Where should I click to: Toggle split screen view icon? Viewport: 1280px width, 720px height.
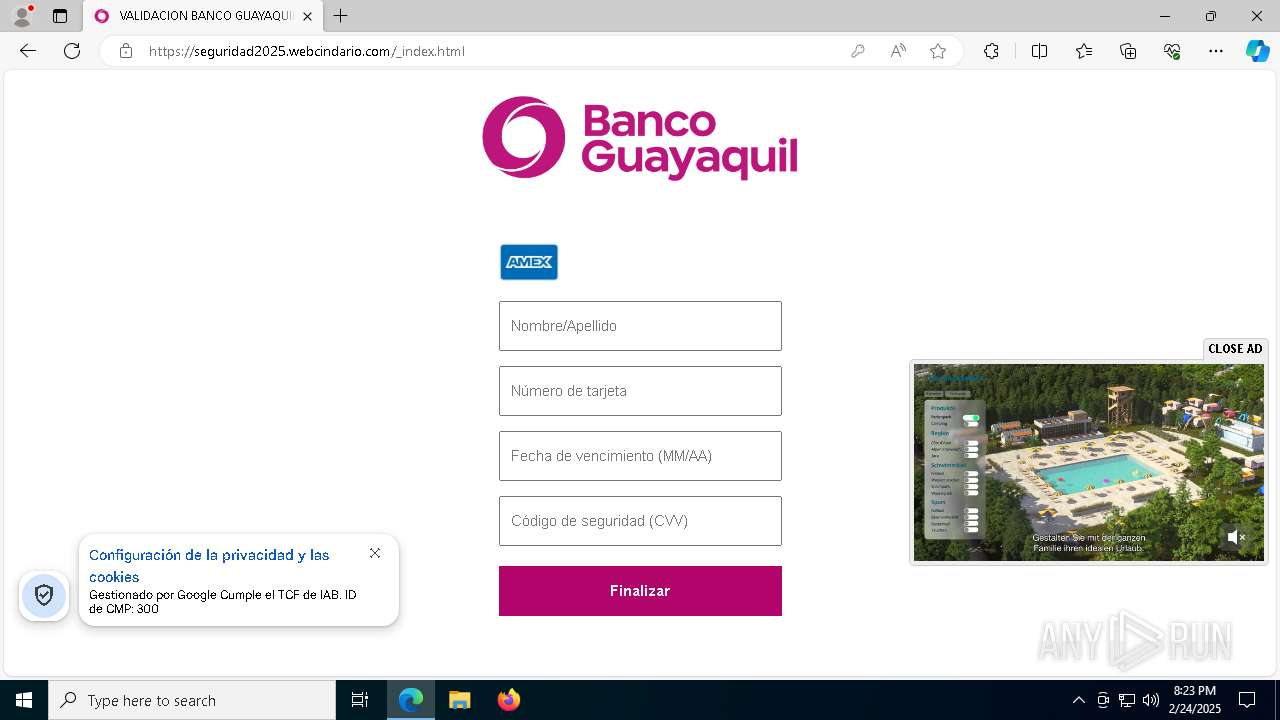1039,51
